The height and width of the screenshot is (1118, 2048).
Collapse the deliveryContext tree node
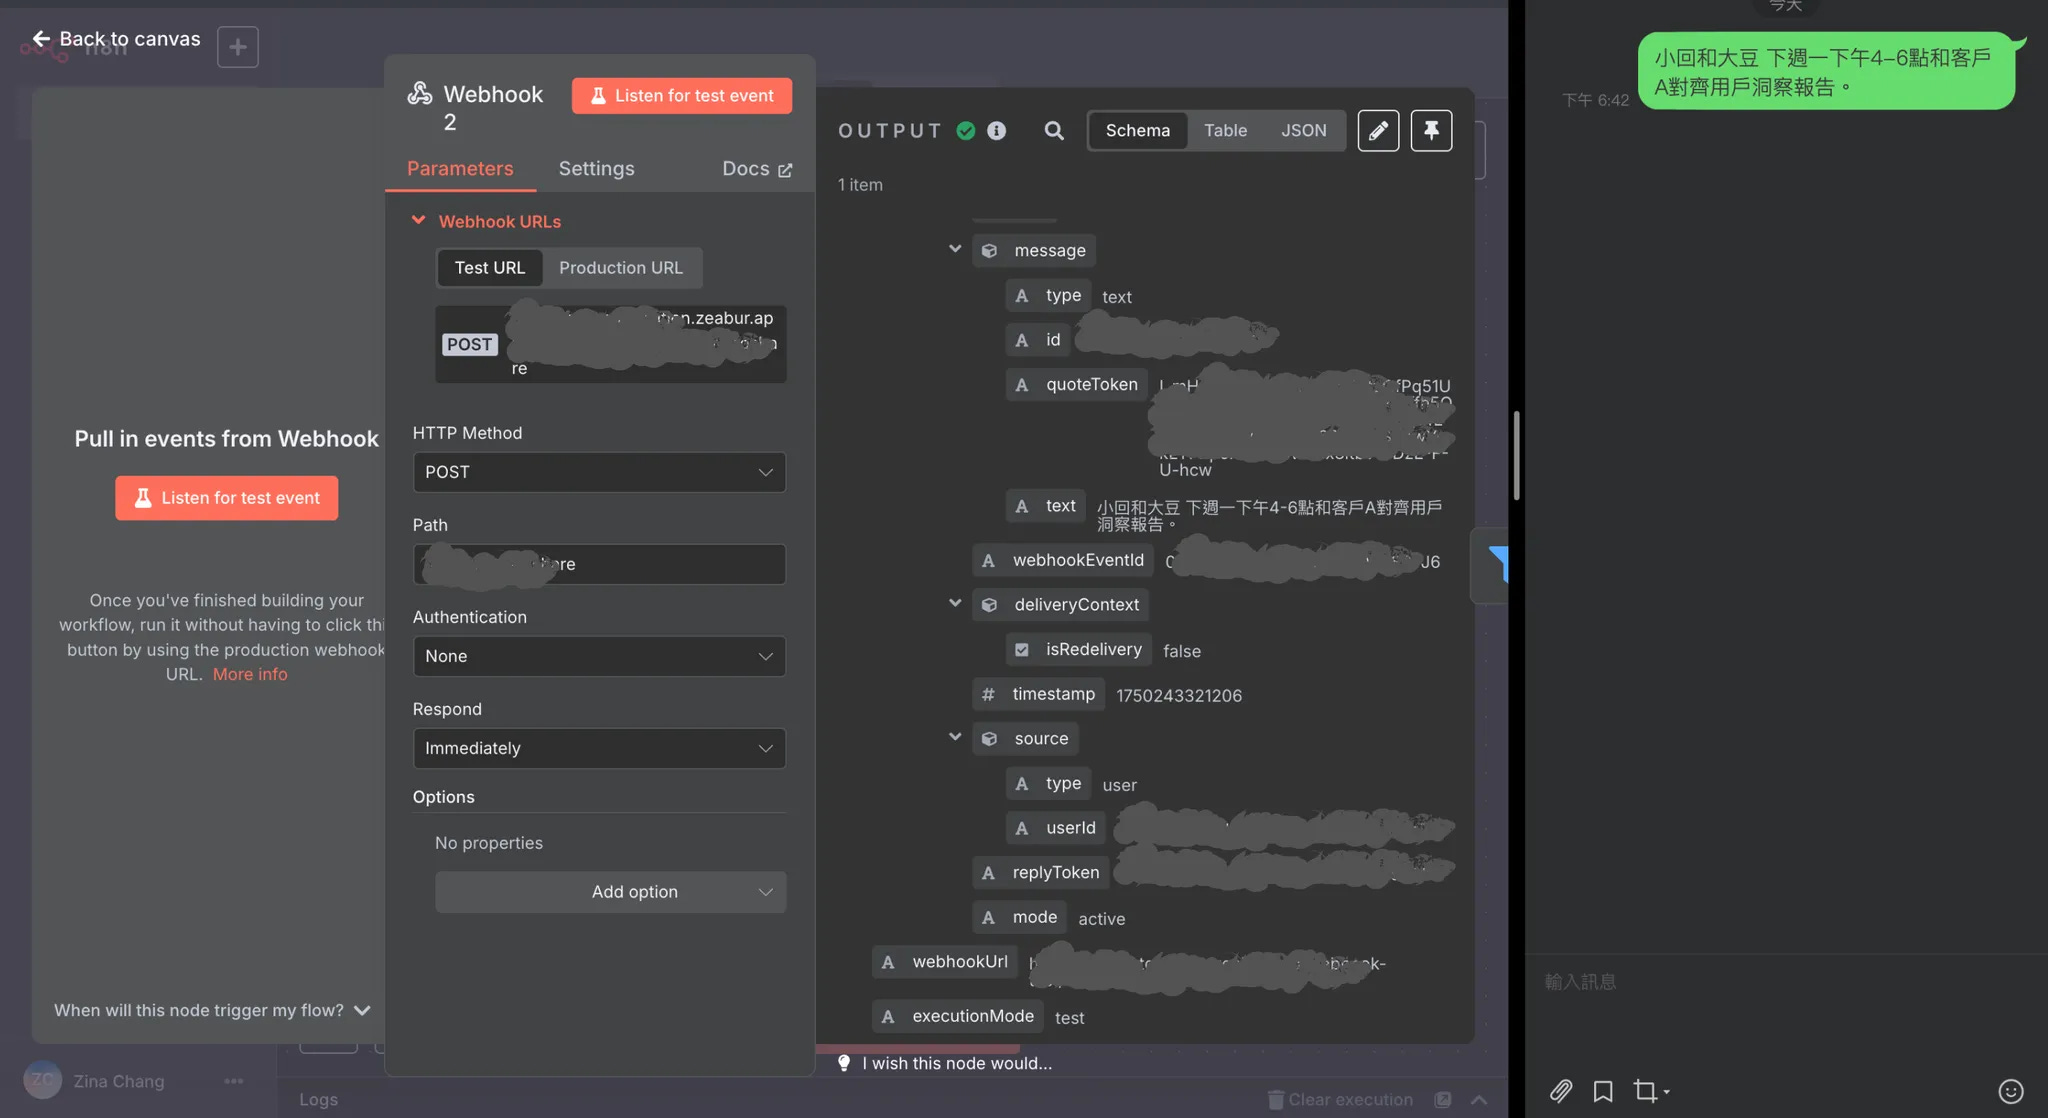pyautogui.click(x=955, y=603)
